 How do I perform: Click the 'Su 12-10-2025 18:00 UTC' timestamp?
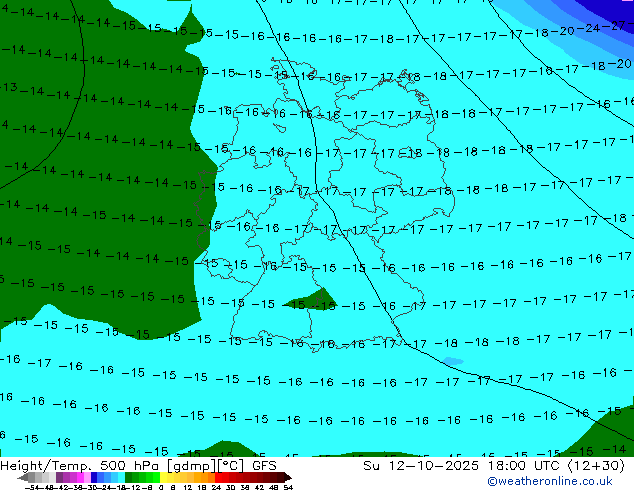[x=463, y=466]
